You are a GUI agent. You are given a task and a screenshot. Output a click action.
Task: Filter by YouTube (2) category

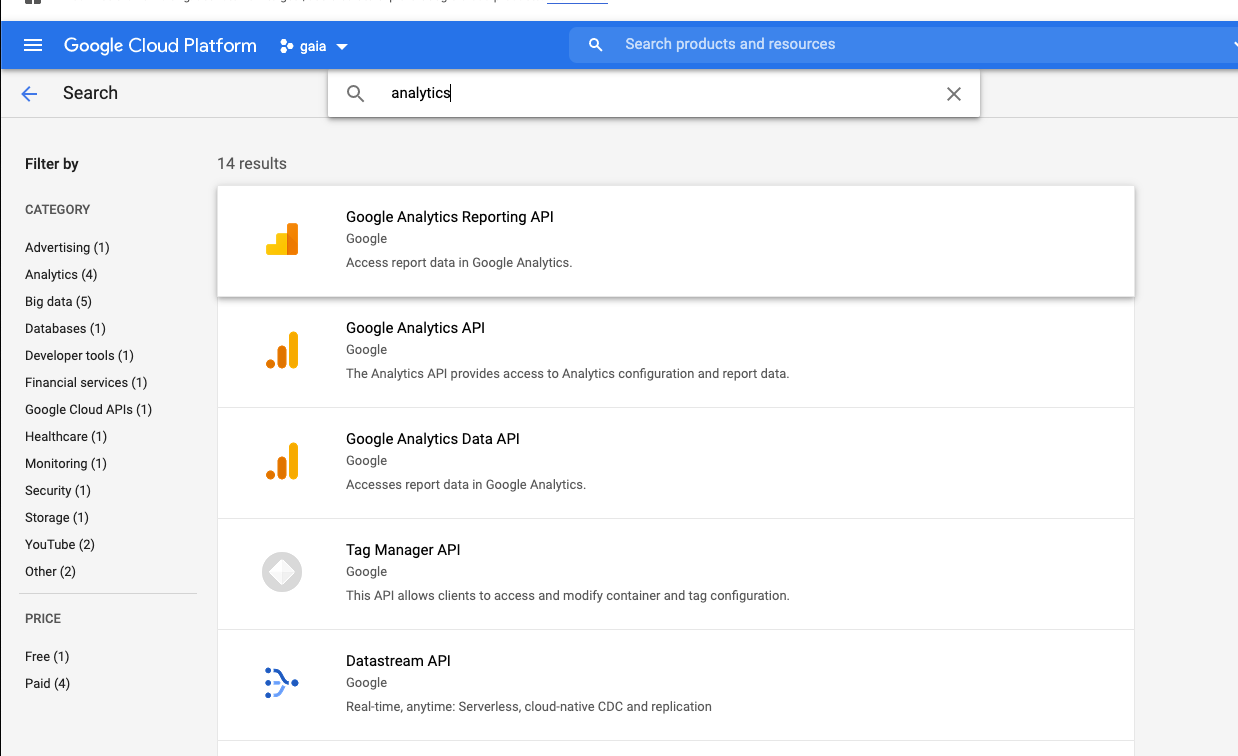coord(60,545)
